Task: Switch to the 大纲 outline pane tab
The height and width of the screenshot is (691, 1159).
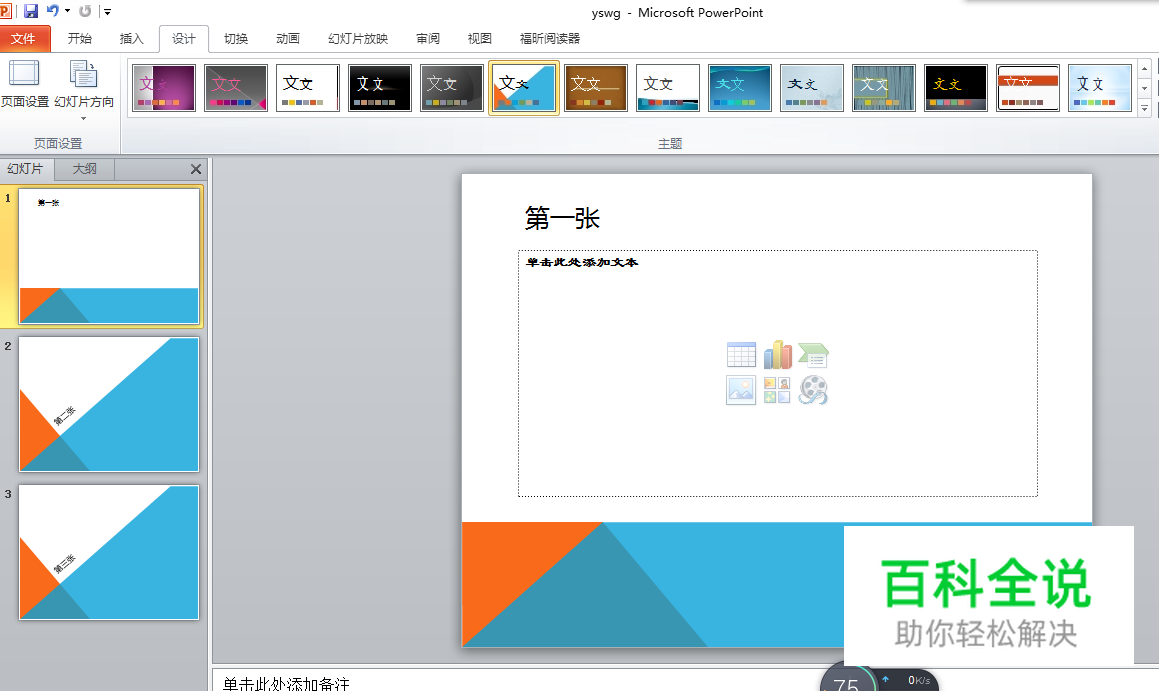Action: tap(84, 169)
